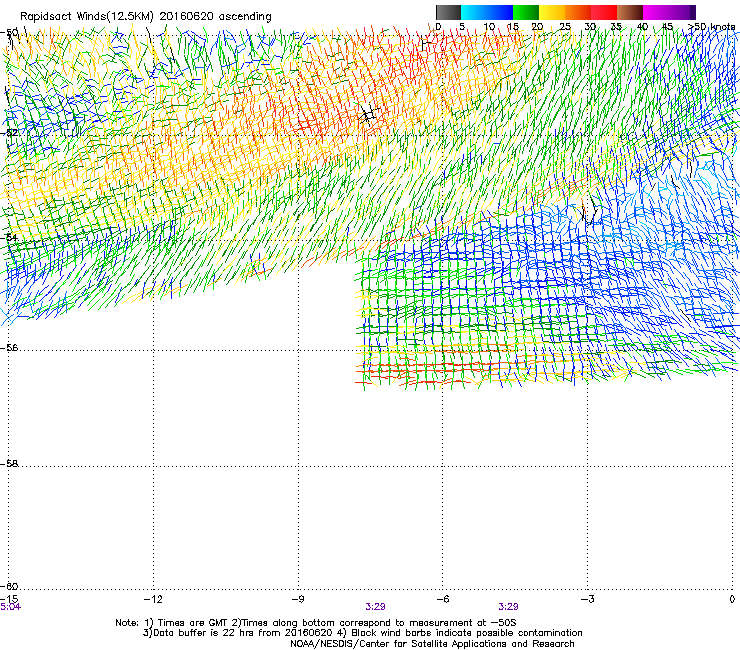This screenshot has width=740, height=650.
Task: Select the brown 35-40 knots legend swatch
Action: (x=630, y=12)
